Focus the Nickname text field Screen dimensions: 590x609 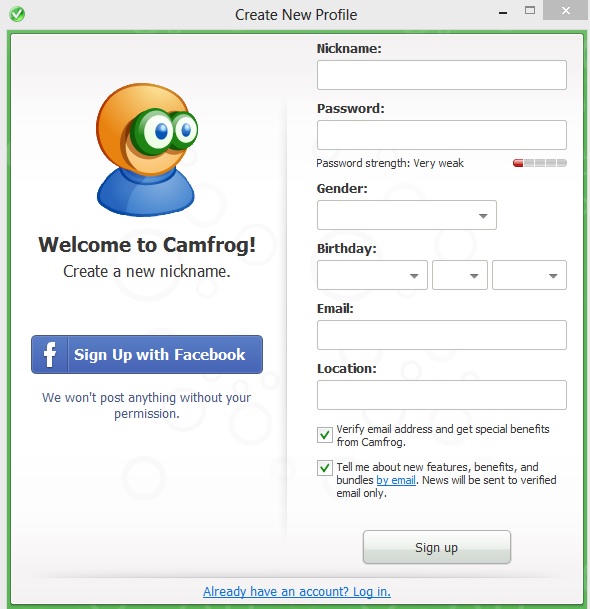pos(442,75)
